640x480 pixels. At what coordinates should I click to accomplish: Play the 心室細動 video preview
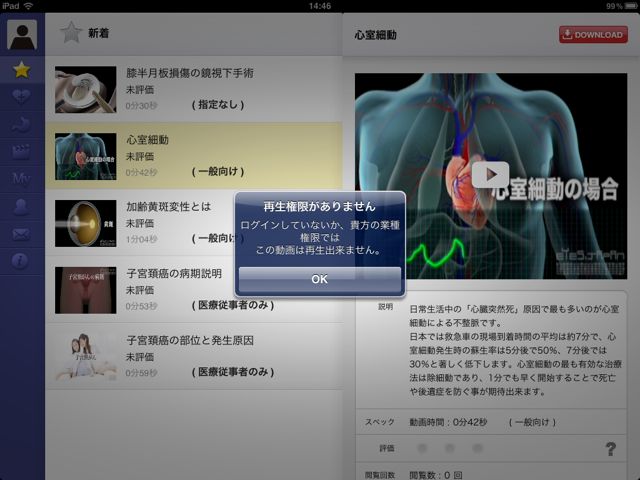tap(490, 175)
